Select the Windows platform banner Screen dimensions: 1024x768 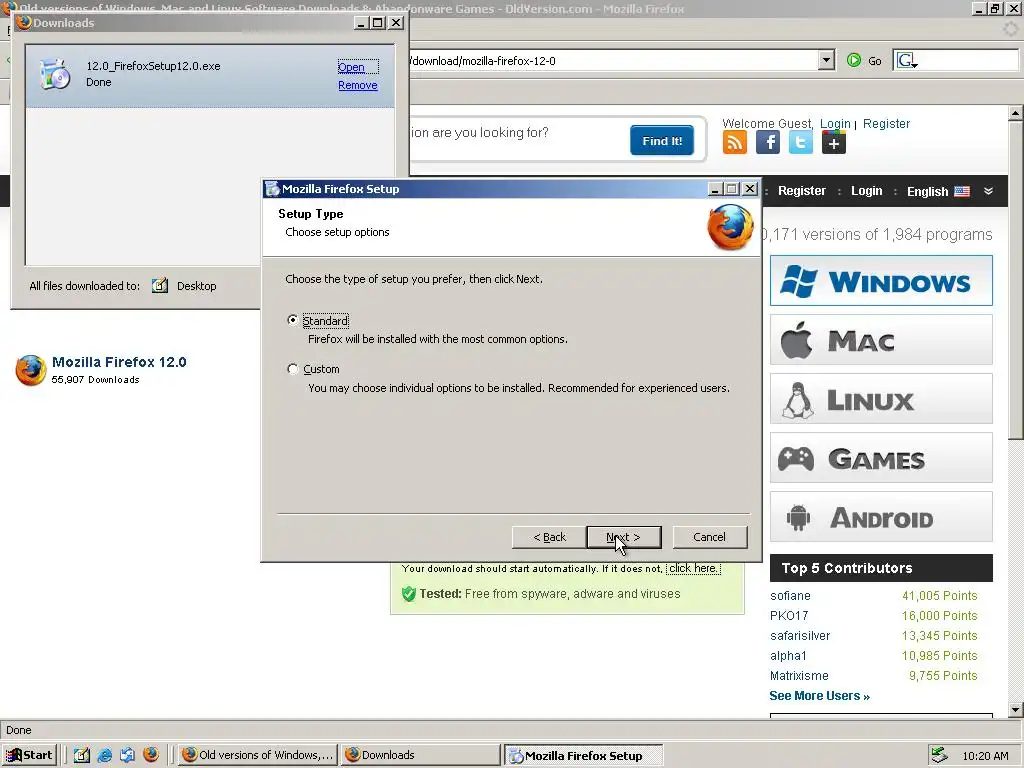[881, 281]
